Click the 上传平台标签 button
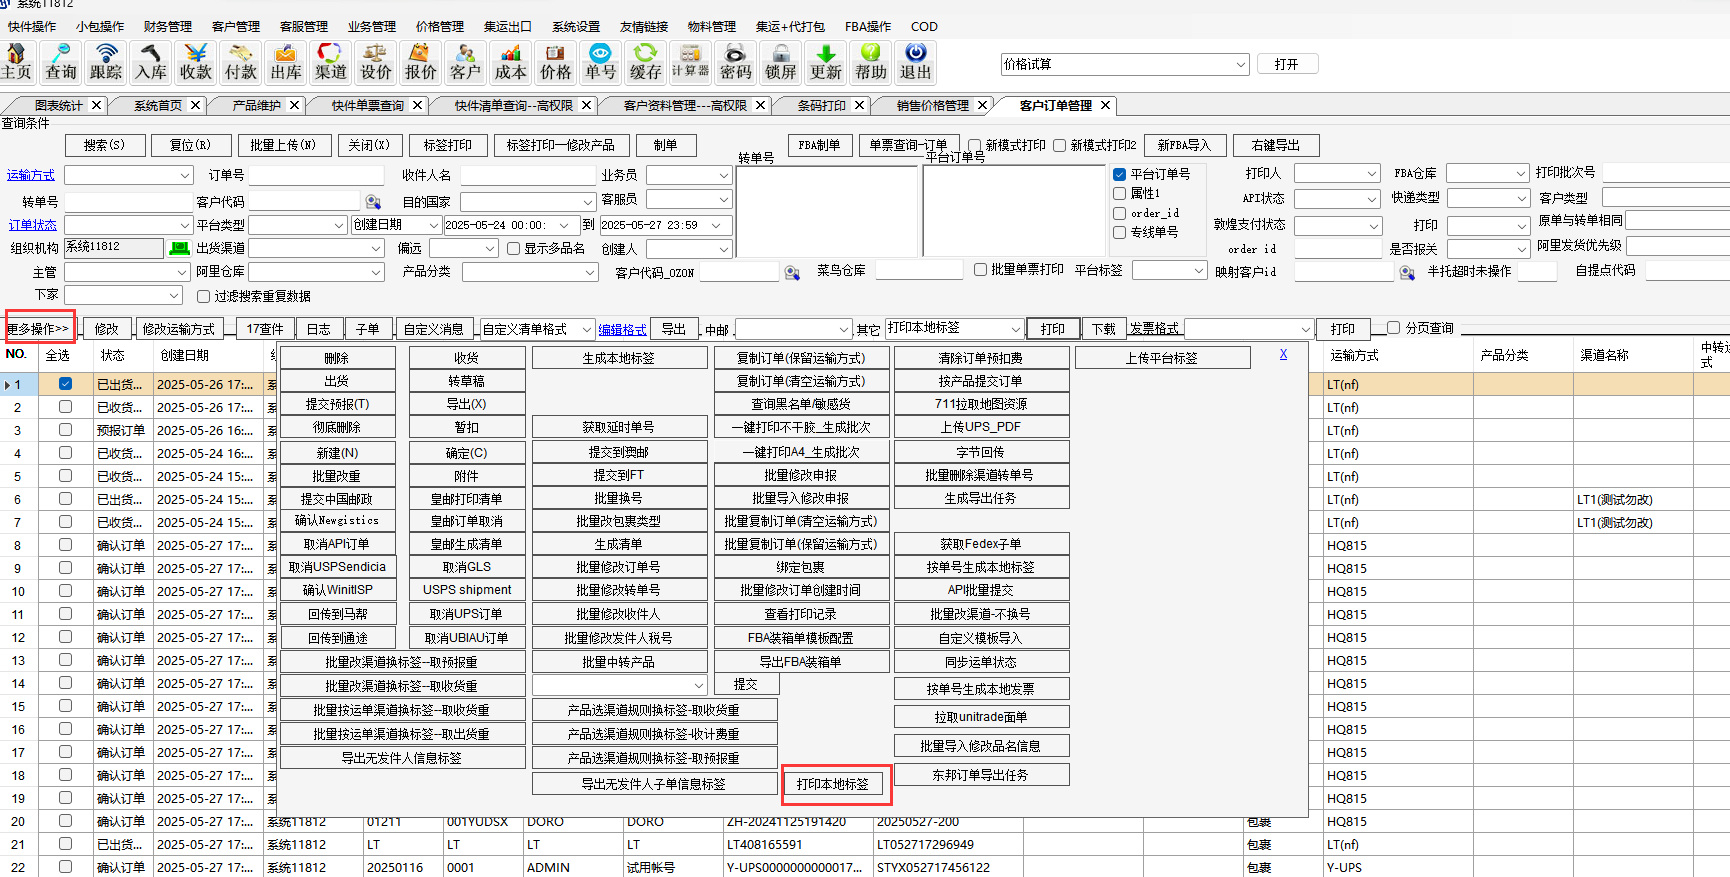Viewport: 1730px width, 877px height. point(1162,358)
